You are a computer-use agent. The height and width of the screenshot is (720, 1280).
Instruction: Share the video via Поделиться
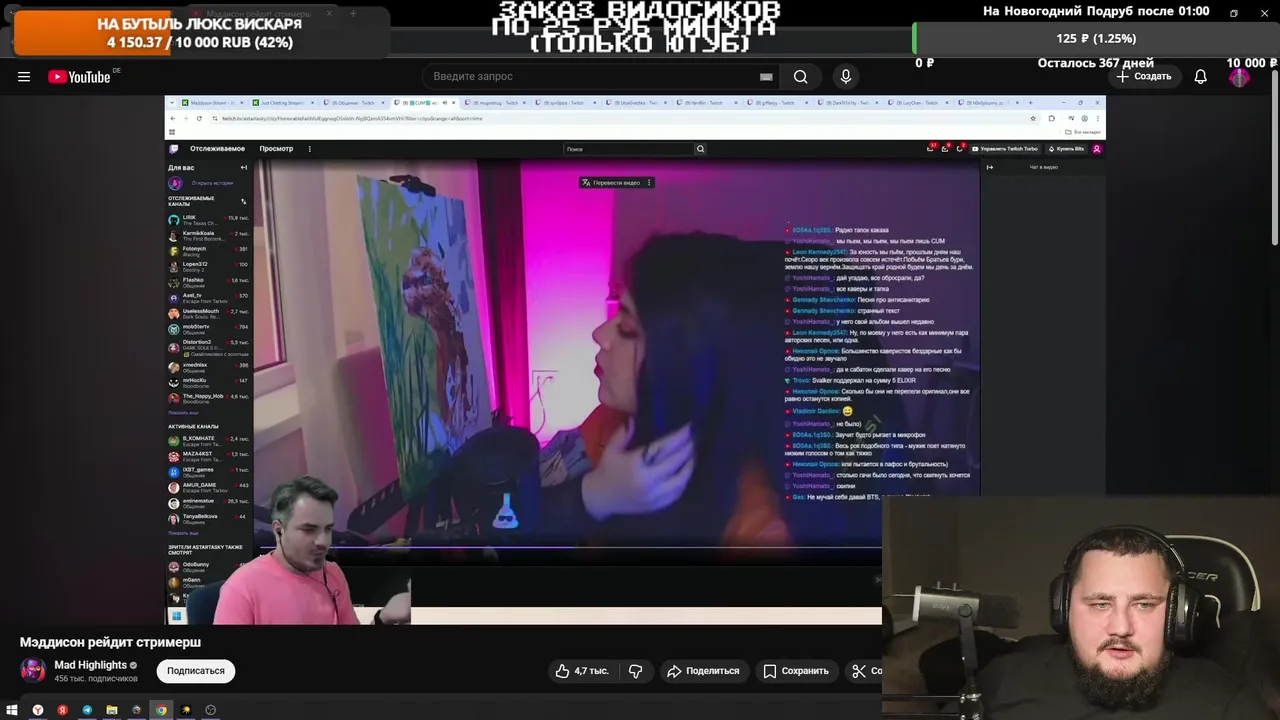click(x=703, y=671)
